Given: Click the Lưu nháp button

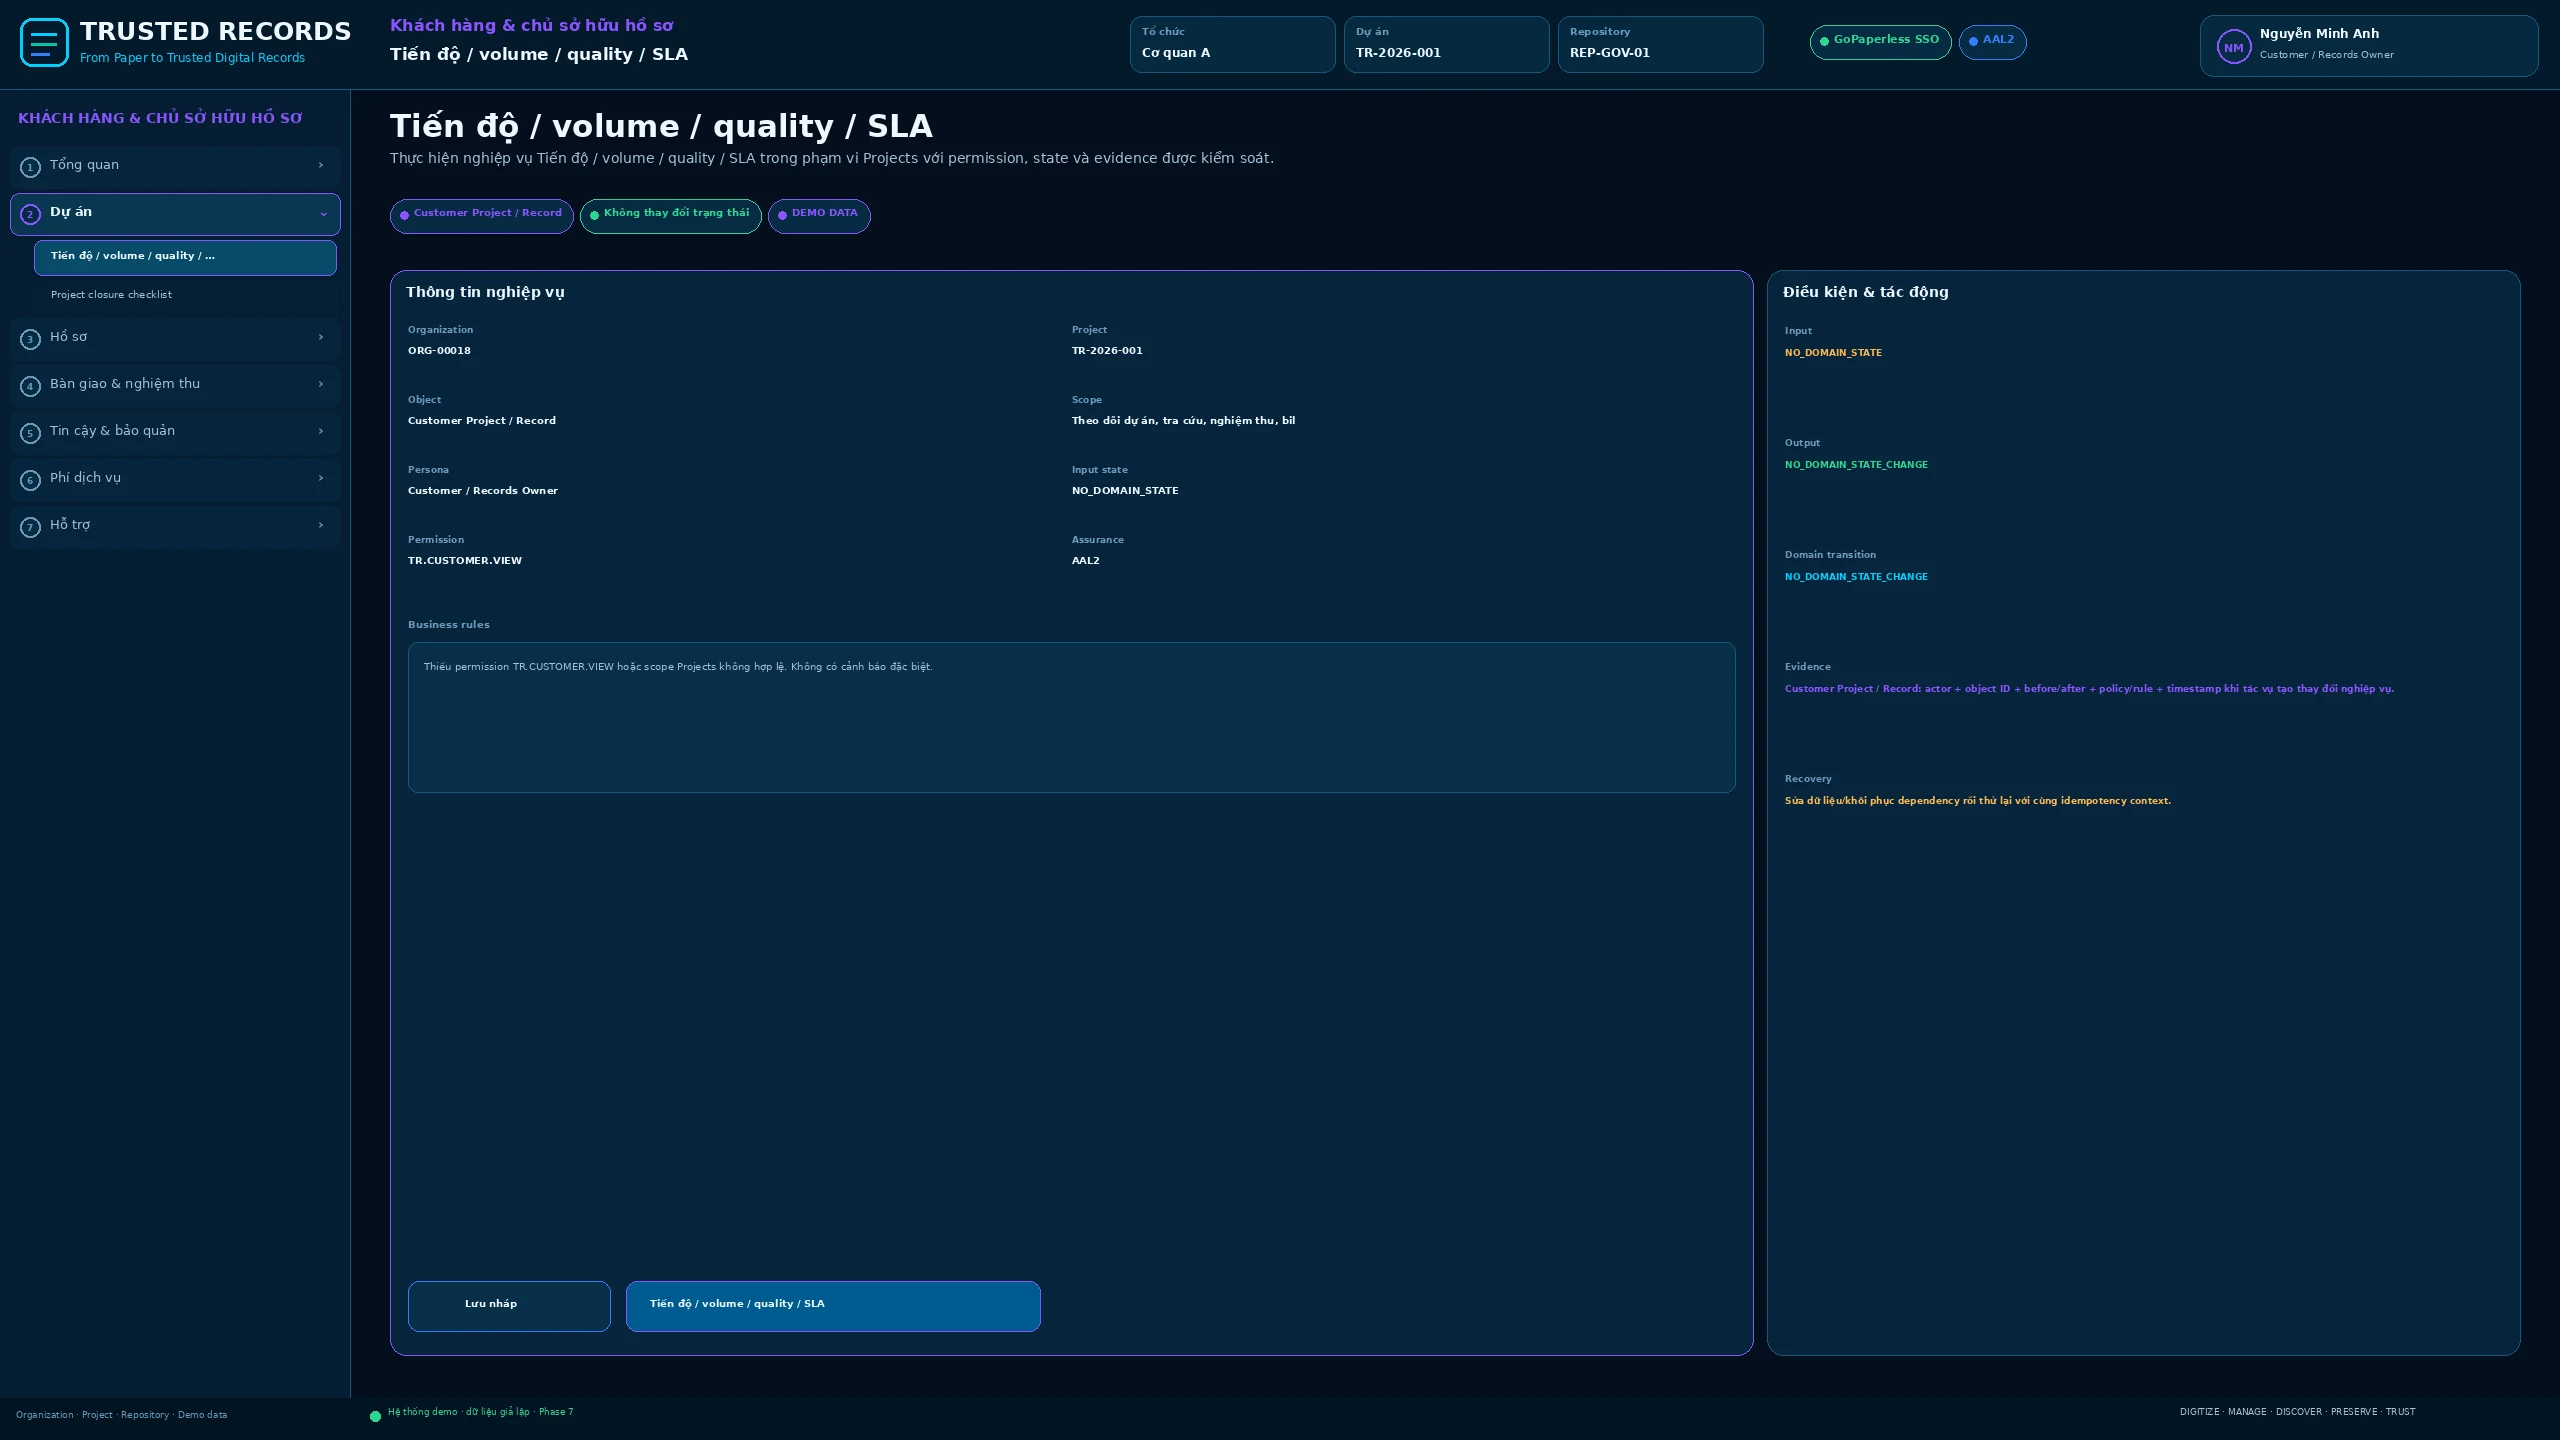Looking at the screenshot, I should click(509, 1306).
